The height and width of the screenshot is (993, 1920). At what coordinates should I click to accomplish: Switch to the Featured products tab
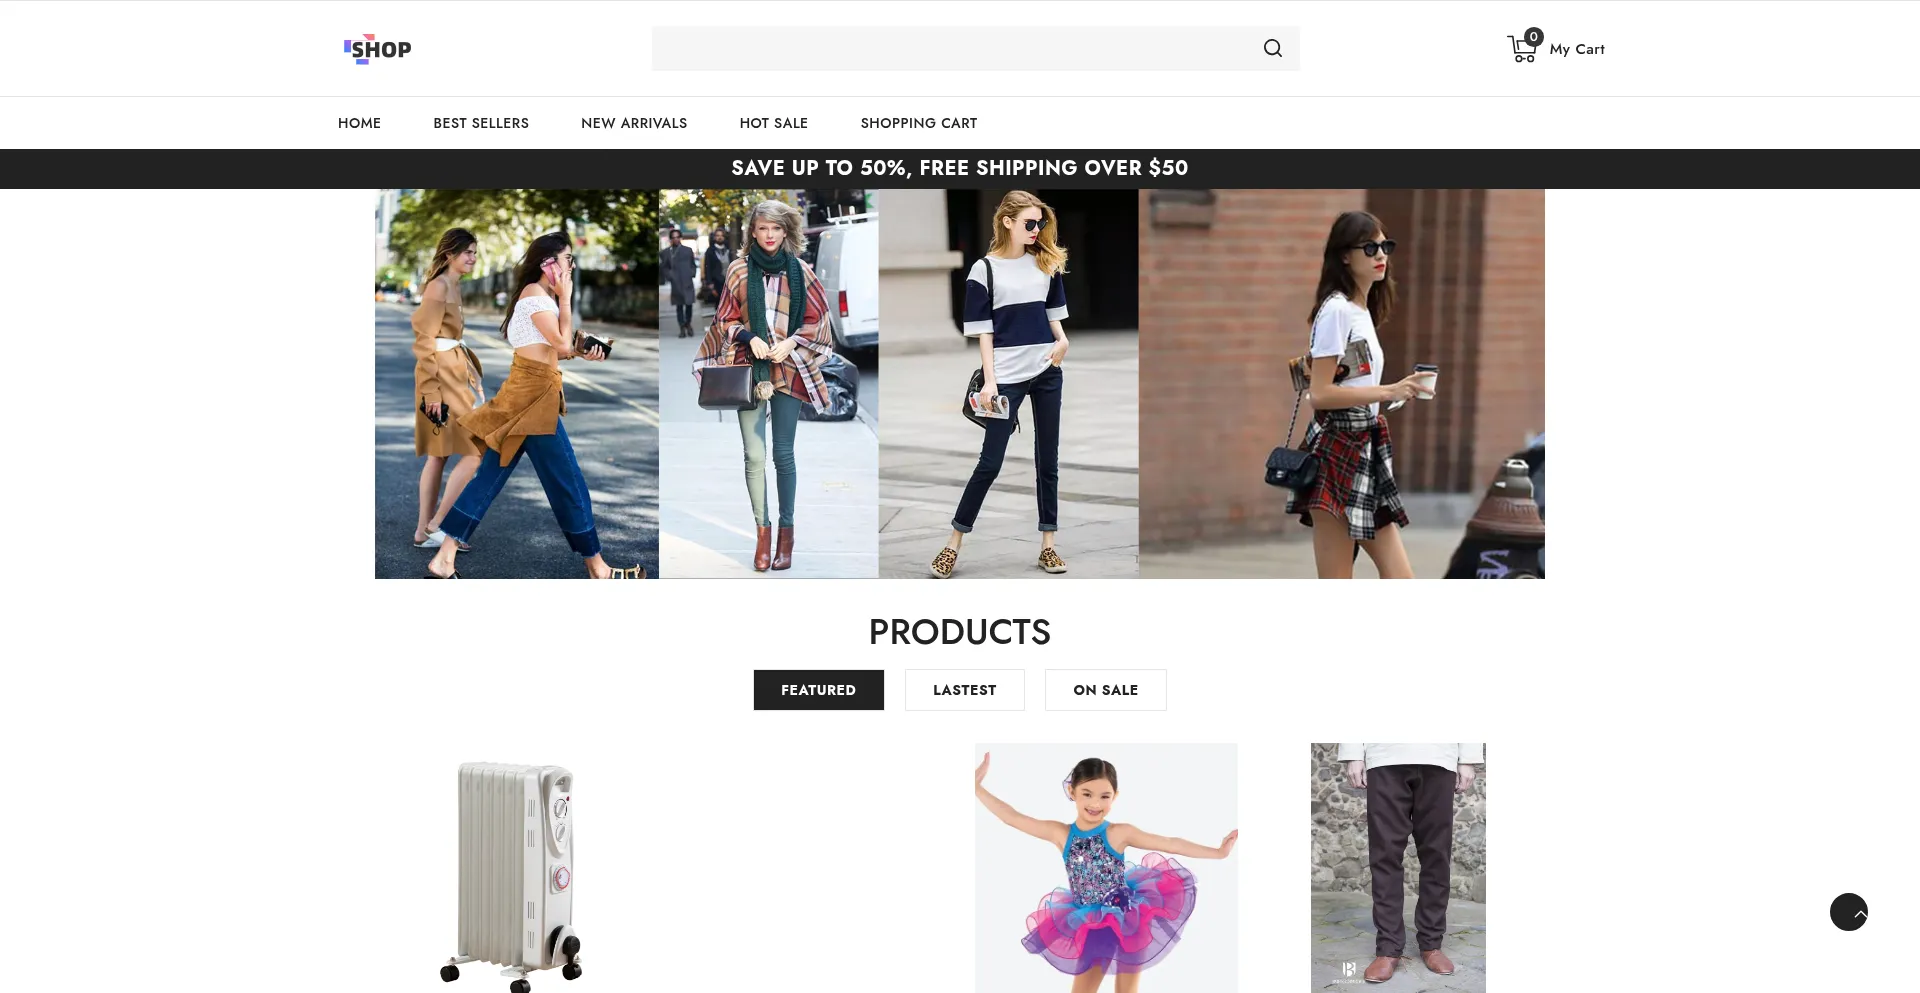(x=818, y=690)
